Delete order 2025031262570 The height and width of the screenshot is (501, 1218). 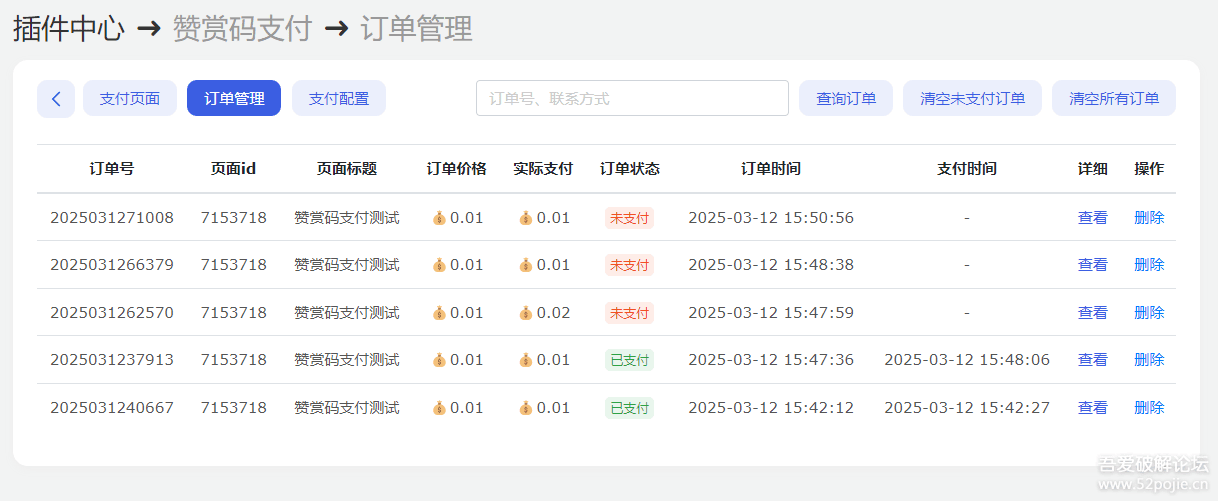(x=1149, y=313)
